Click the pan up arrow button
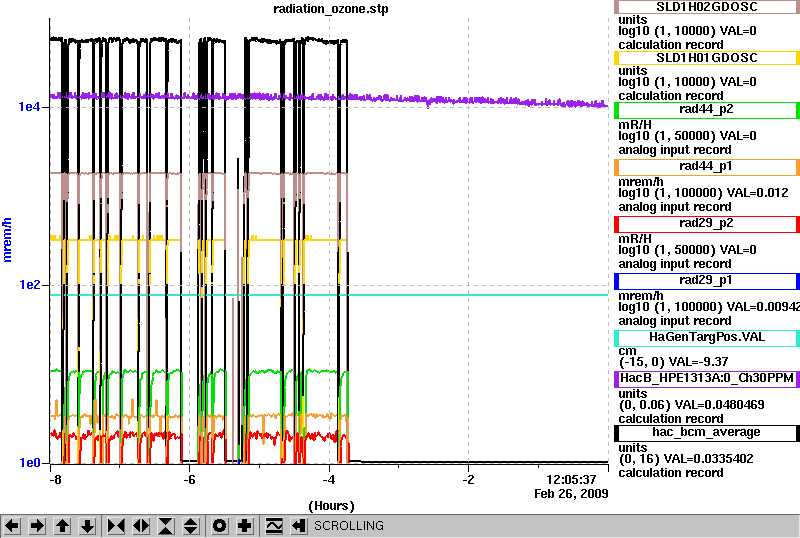 [x=62, y=526]
